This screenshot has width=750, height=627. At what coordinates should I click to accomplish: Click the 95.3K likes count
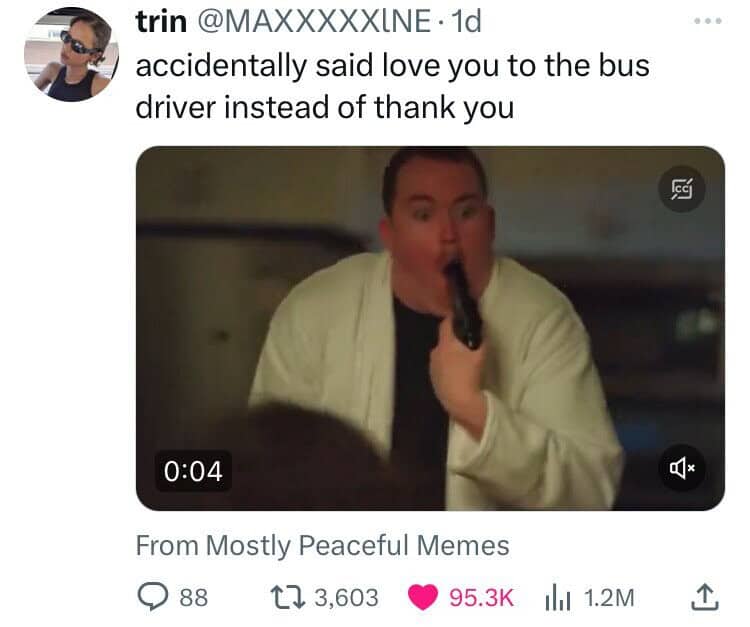(x=481, y=598)
